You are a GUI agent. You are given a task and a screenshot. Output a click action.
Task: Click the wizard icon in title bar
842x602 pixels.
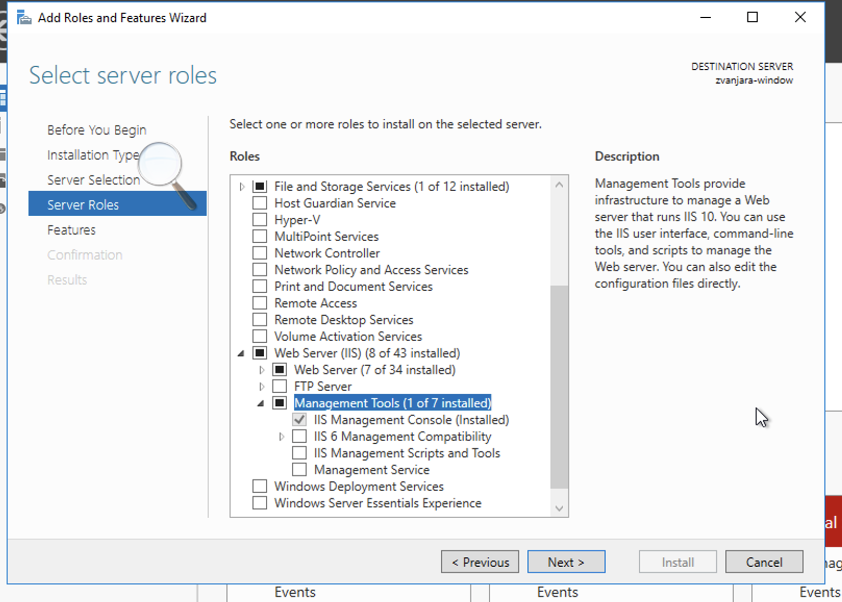coord(24,17)
